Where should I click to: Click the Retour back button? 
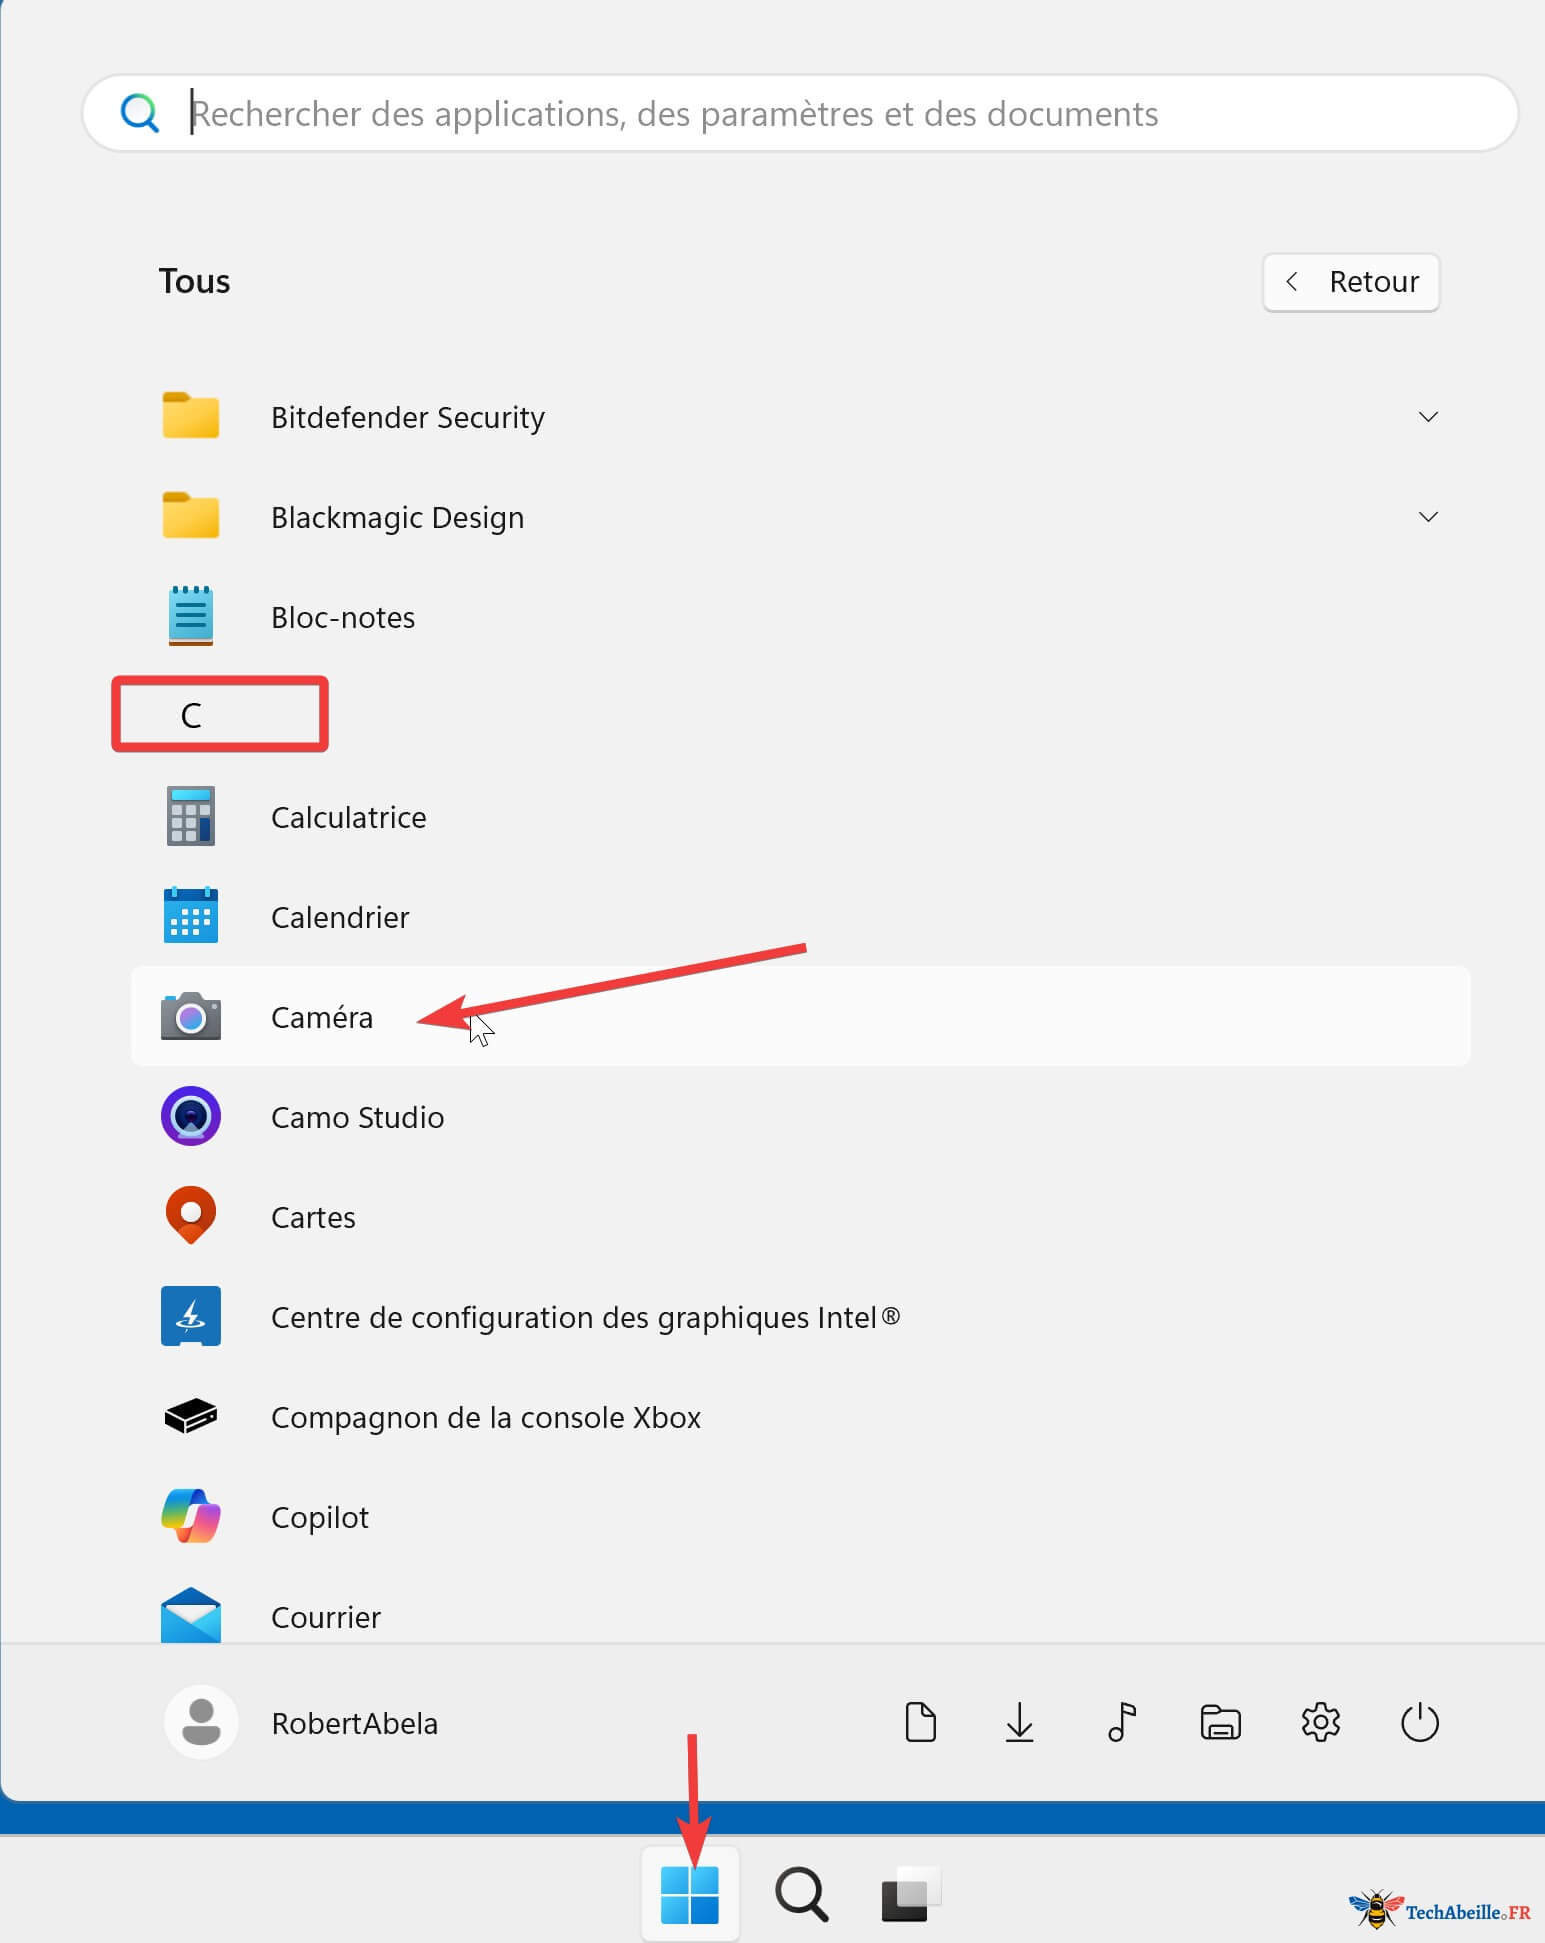click(x=1351, y=282)
